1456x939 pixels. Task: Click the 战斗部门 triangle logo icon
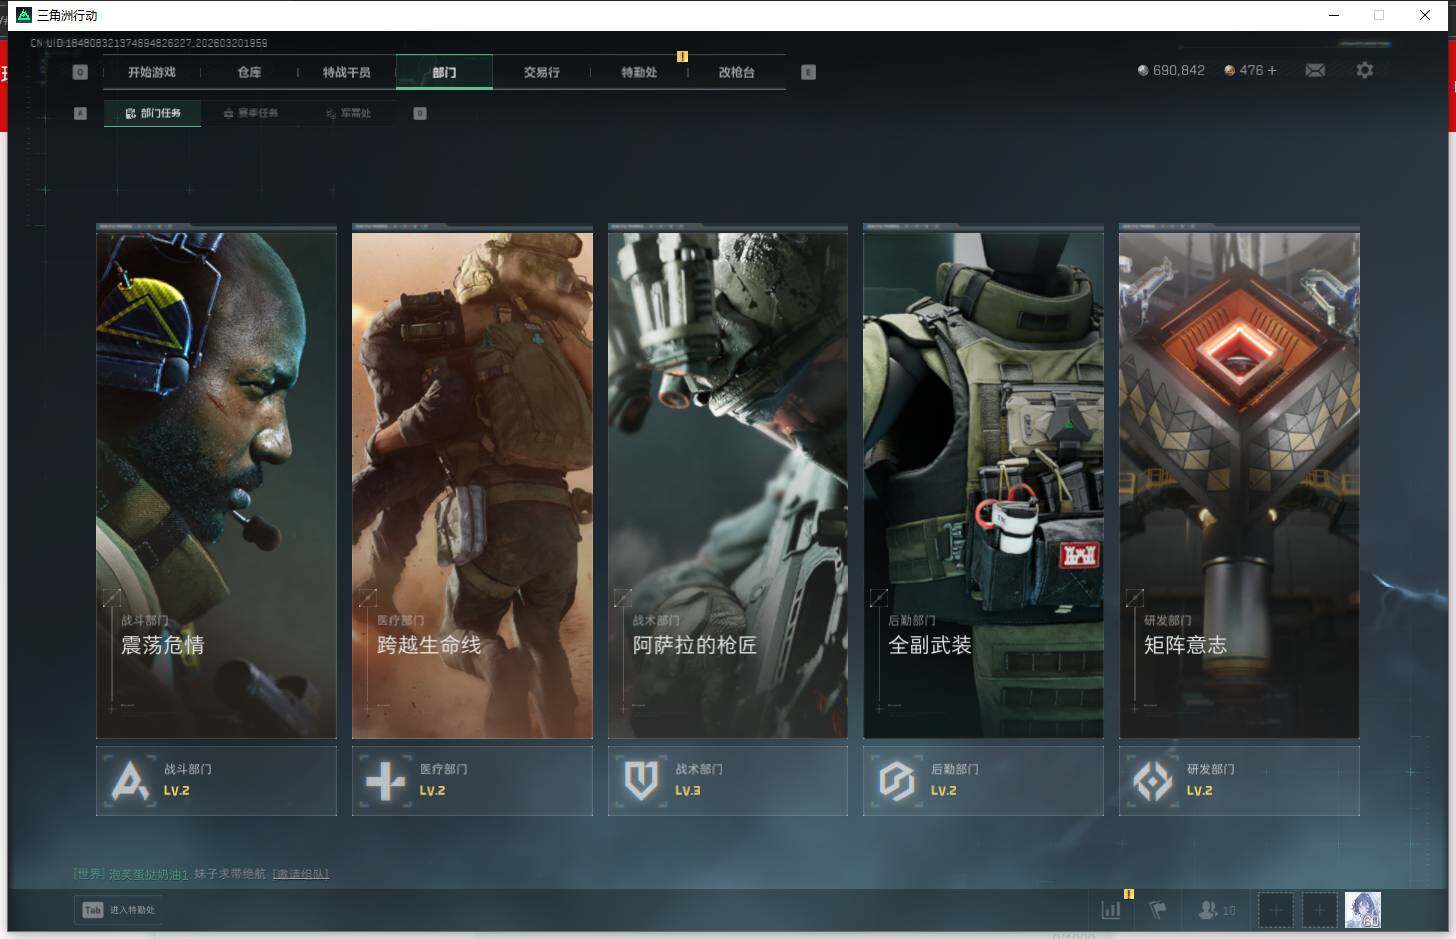tap(130, 781)
